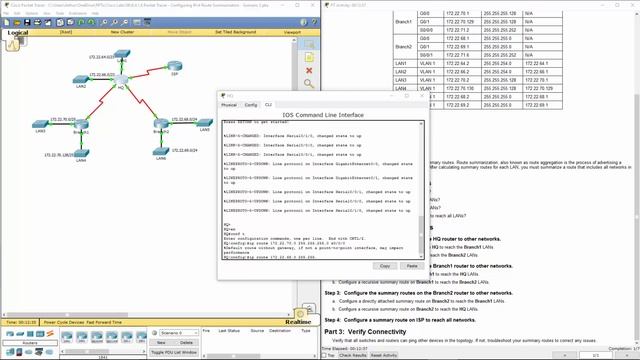Viewport: 640px width, 360px height.
Task: Click the Reset Activity button
Action: click(384, 356)
